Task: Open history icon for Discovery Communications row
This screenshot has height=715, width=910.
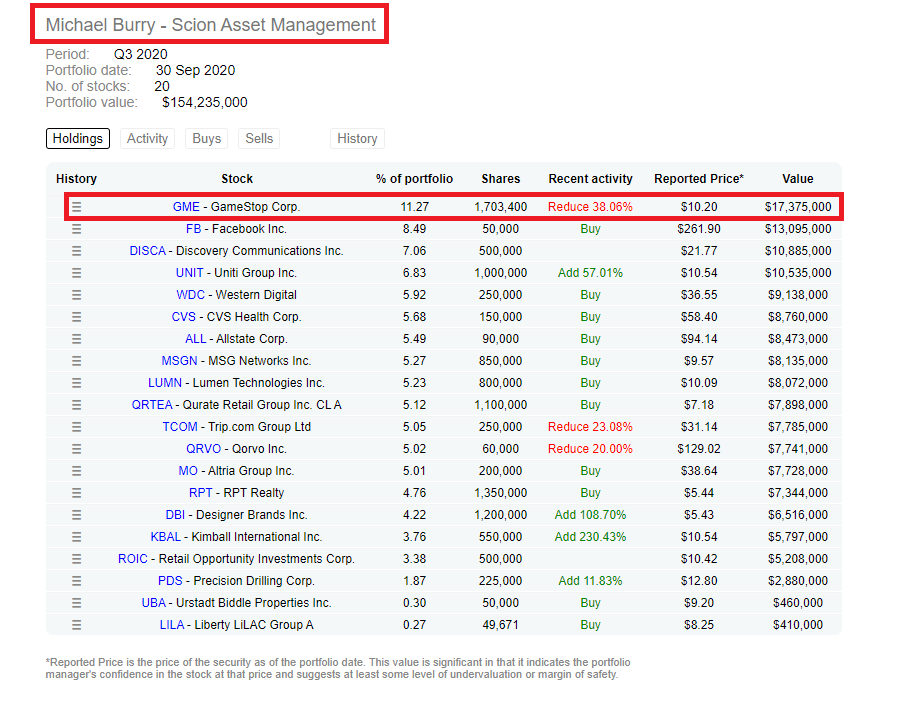Action: coord(77,251)
